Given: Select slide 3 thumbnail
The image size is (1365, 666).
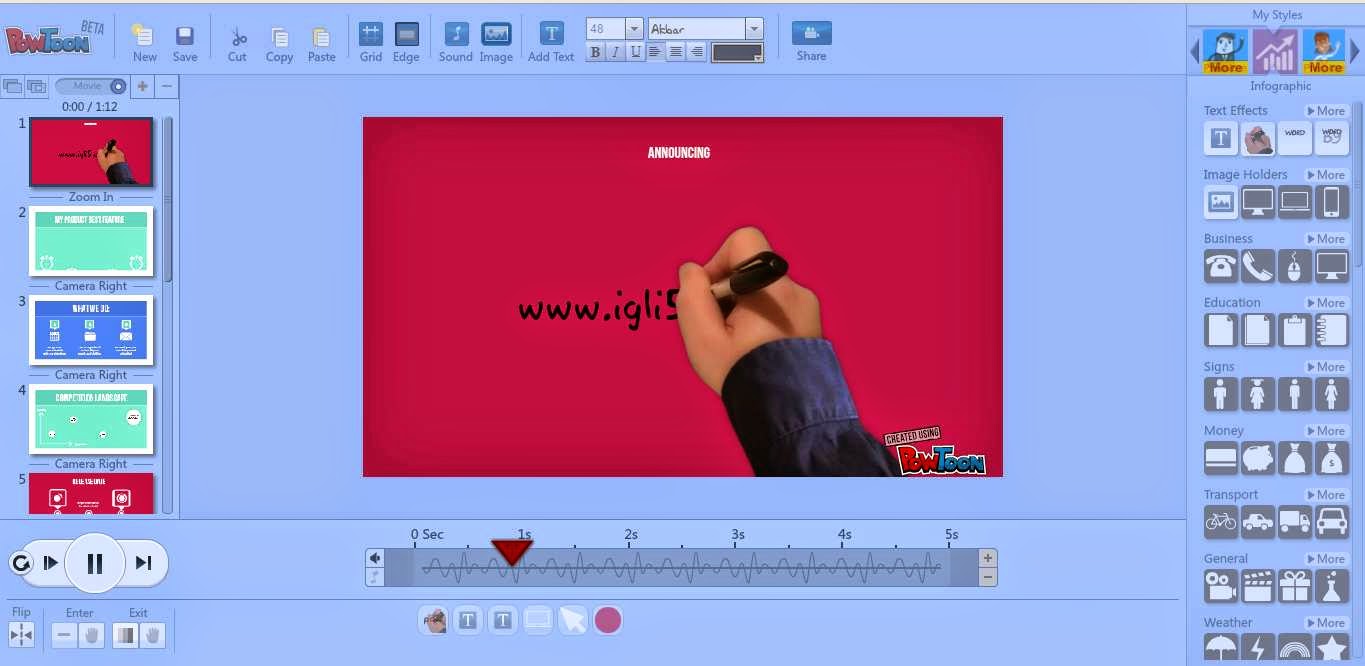Looking at the screenshot, I should coord(91,330).
